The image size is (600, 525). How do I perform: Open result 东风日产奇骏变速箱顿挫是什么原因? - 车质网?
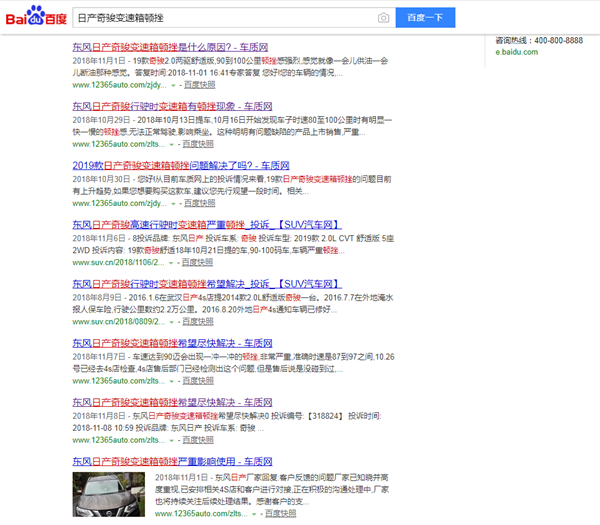coord(170,47)
